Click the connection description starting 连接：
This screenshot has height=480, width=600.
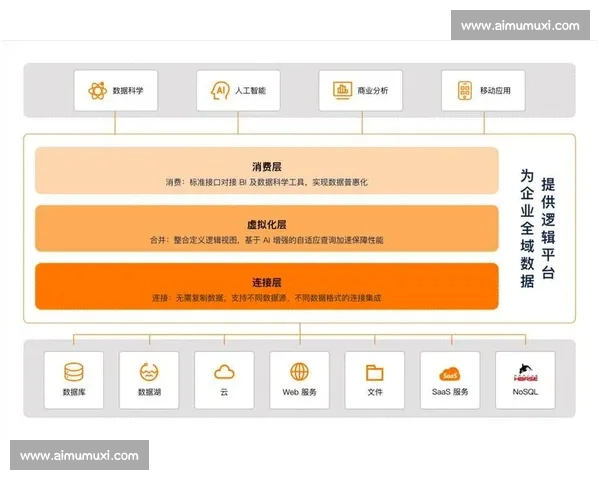coord(267,298)
